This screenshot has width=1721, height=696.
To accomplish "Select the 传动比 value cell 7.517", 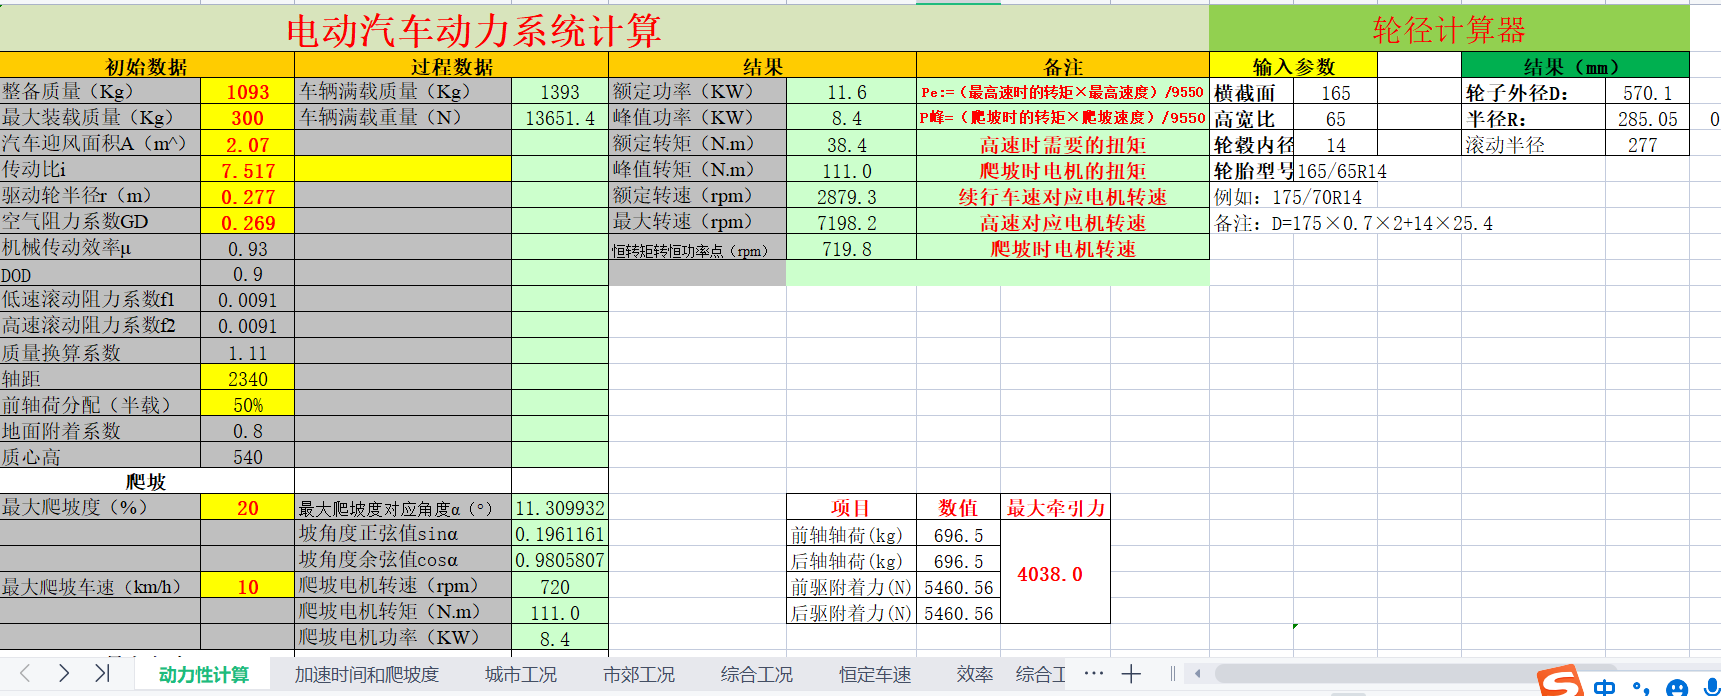I will [248, 170].
